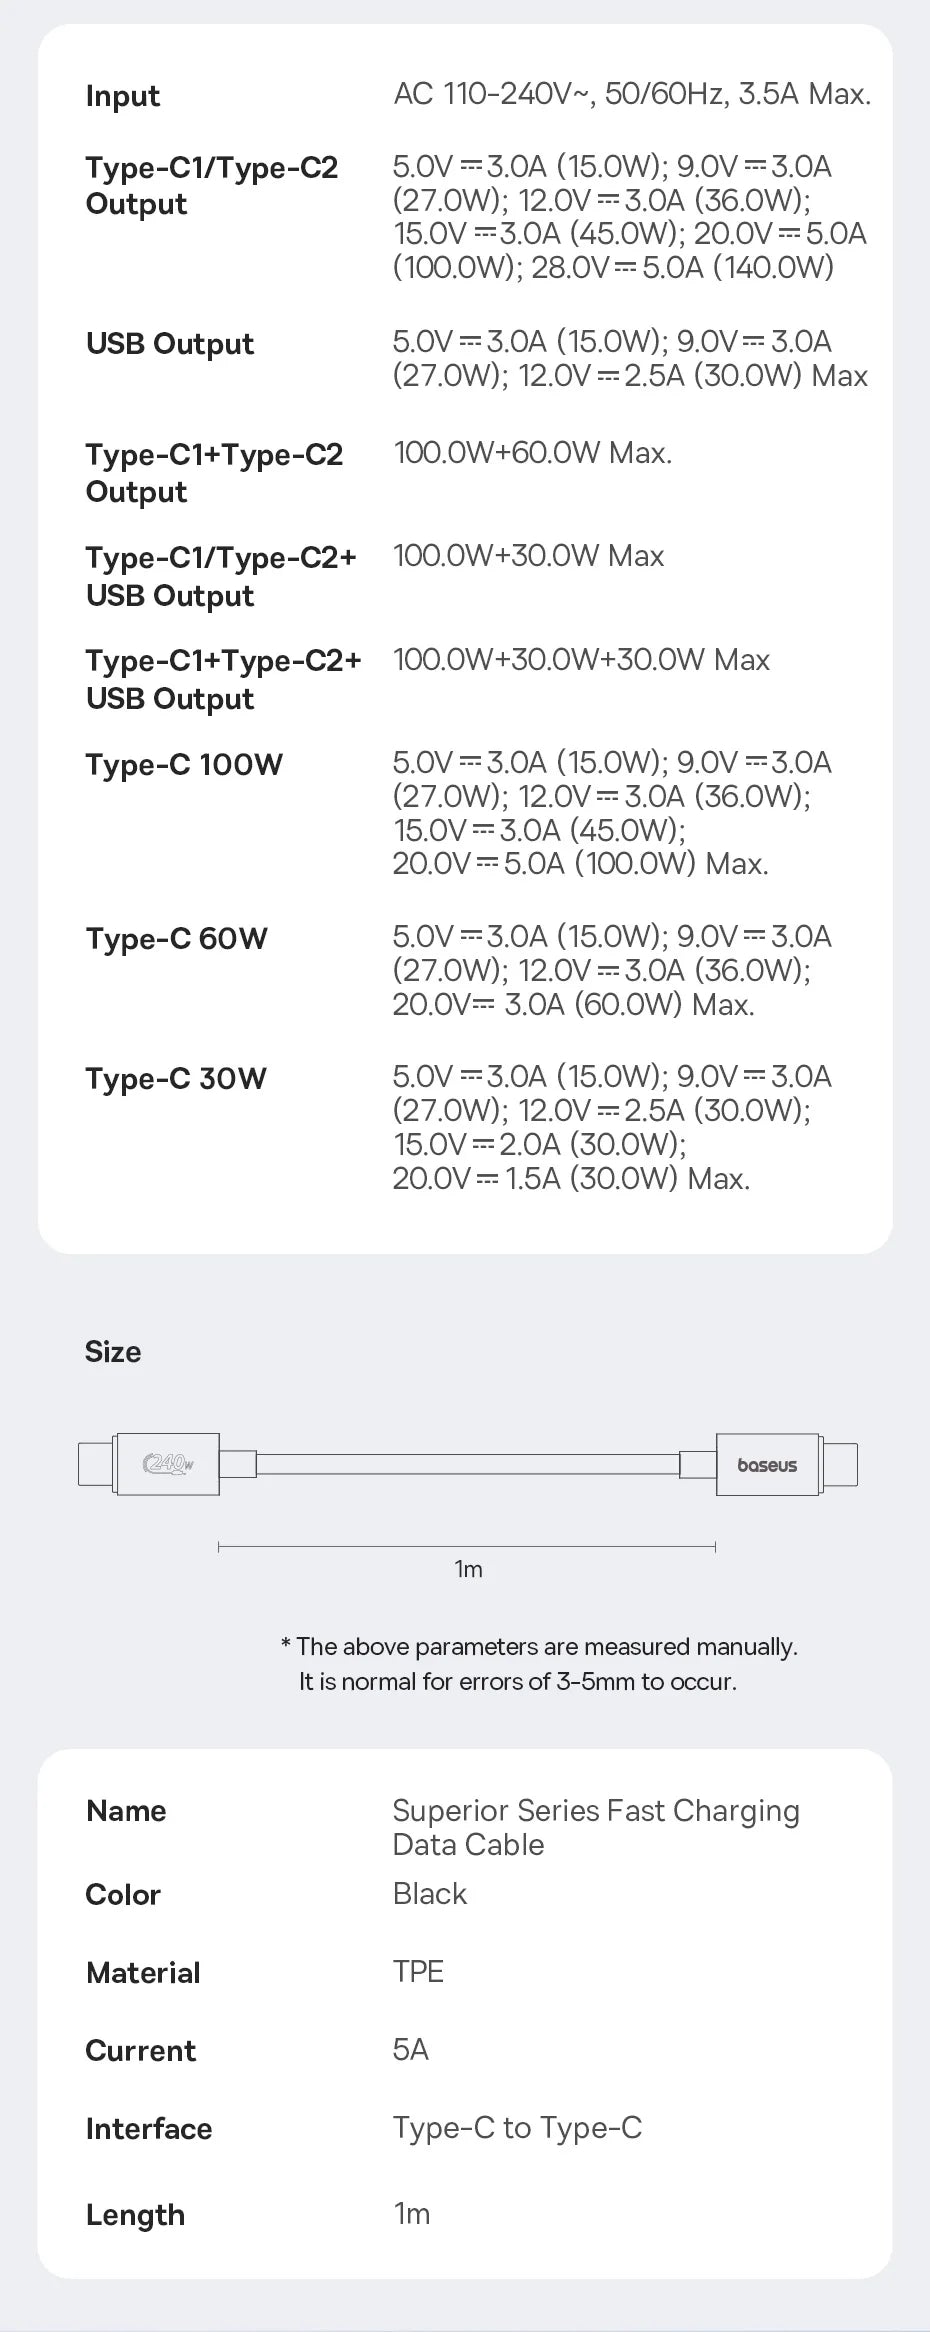930x2332 pixels.
Task: Click the 1m dimension label under the cable
Action: click(x=468, y=1569)
